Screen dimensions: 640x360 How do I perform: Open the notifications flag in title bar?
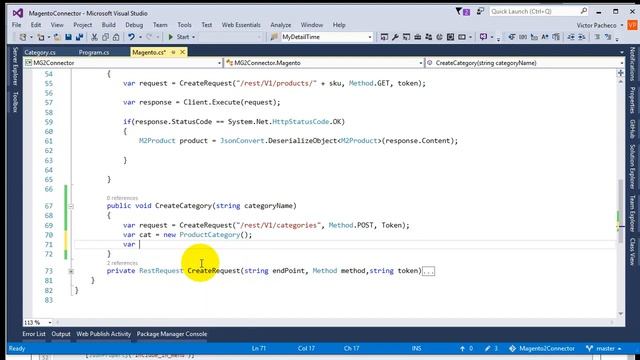tap(462, 11)
